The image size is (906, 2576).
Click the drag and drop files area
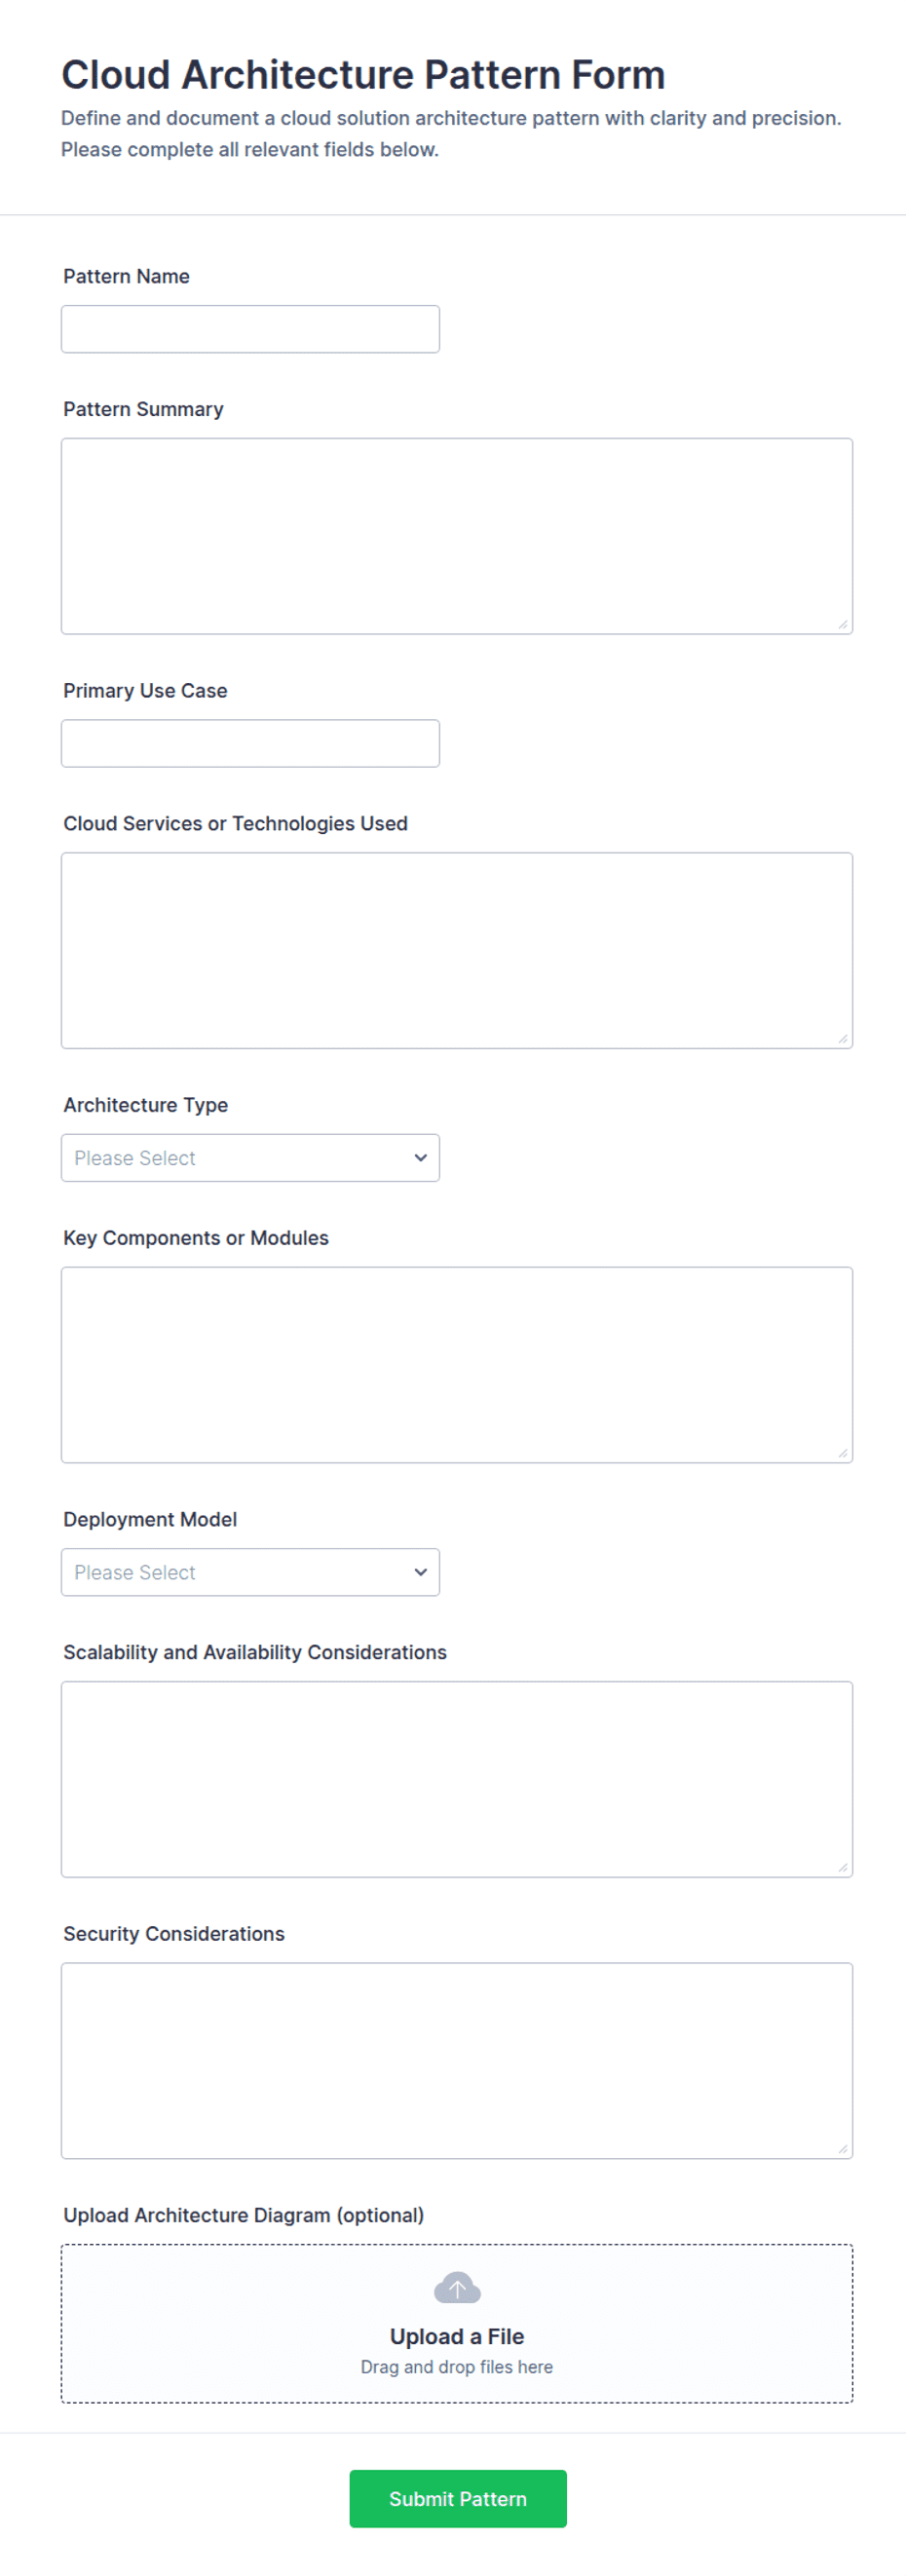[457, 2322]
